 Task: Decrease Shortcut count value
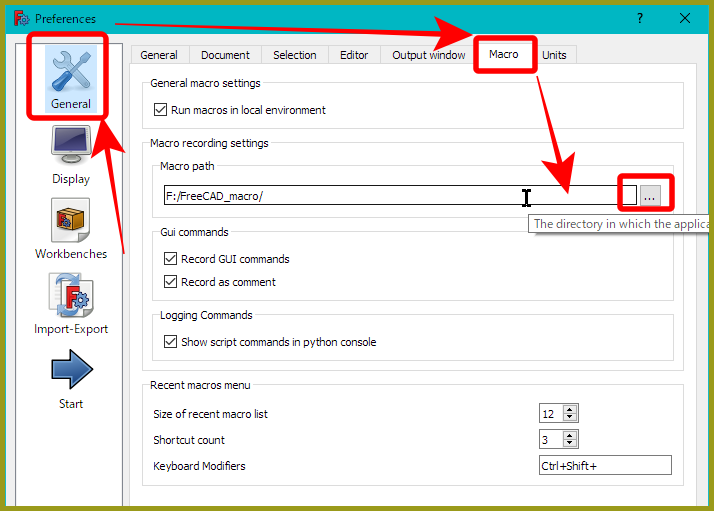(x=570, y=444)
